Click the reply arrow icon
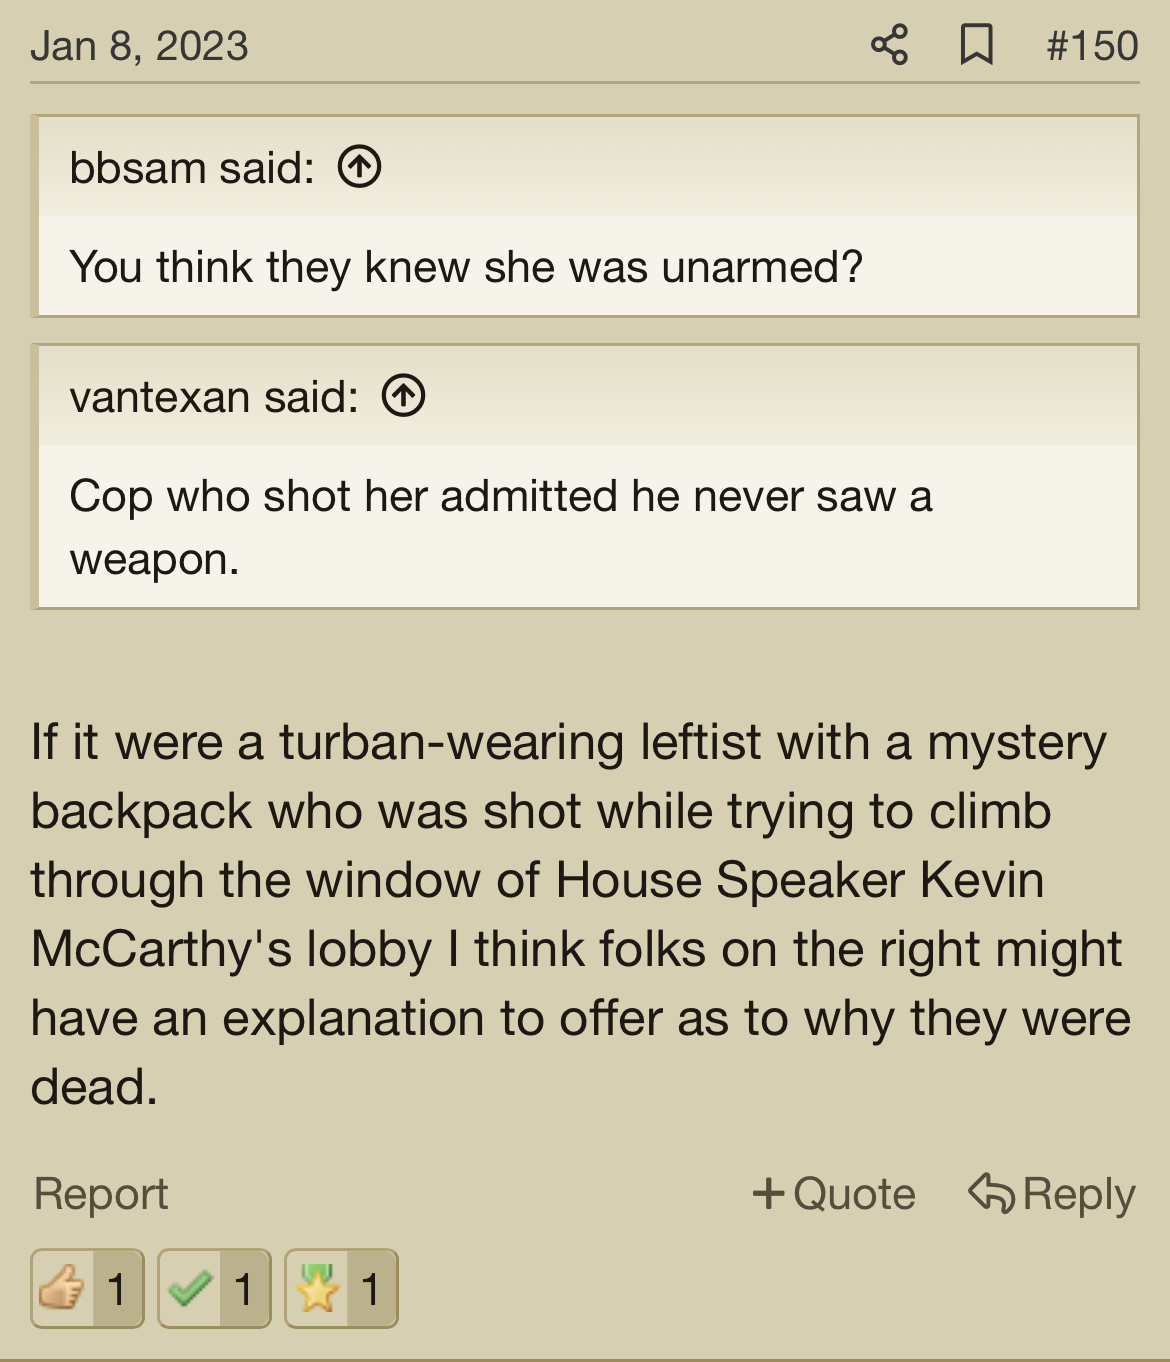This screenshot has height=1362, width=1170. 991,1193
